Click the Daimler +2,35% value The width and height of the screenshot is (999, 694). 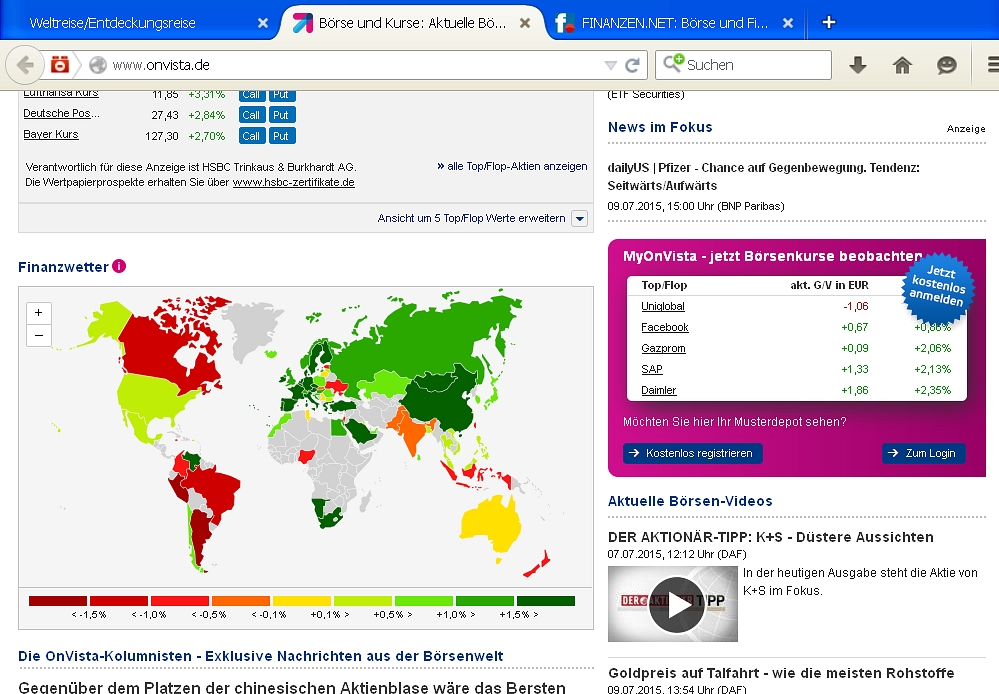[932, 390]
